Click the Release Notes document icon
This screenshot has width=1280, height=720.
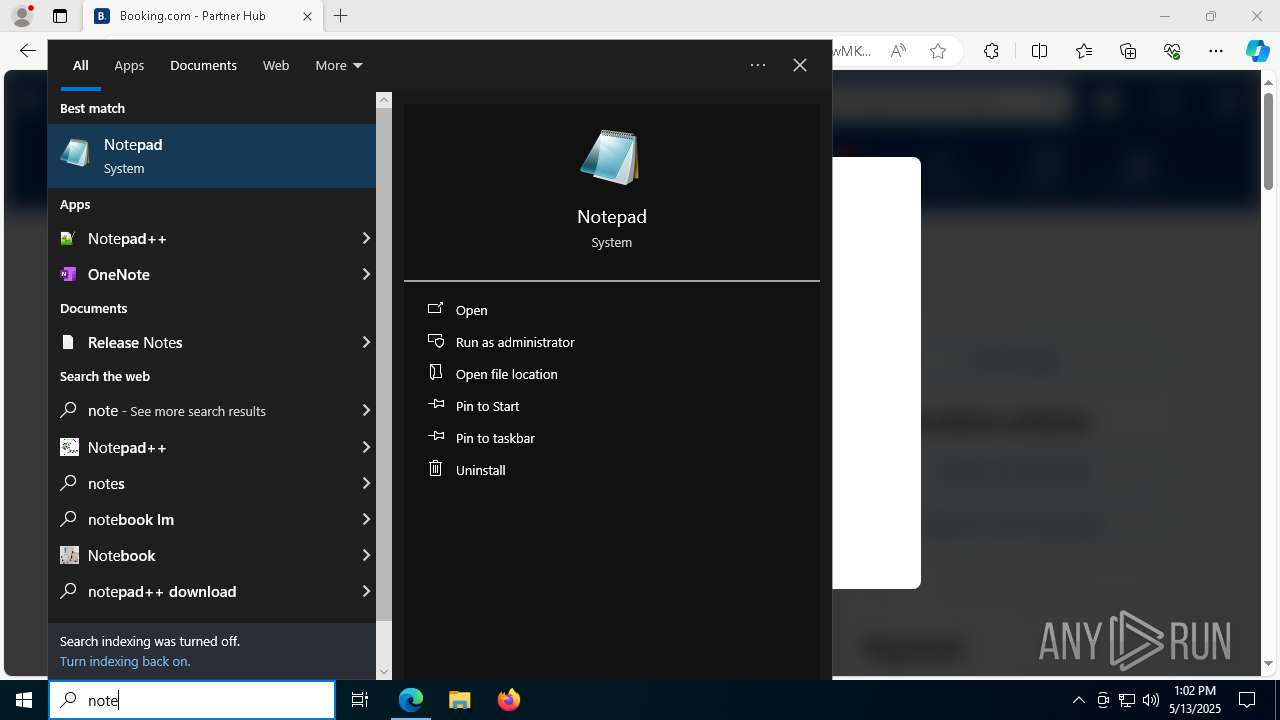pyautogui.click(x=68, y=342)
